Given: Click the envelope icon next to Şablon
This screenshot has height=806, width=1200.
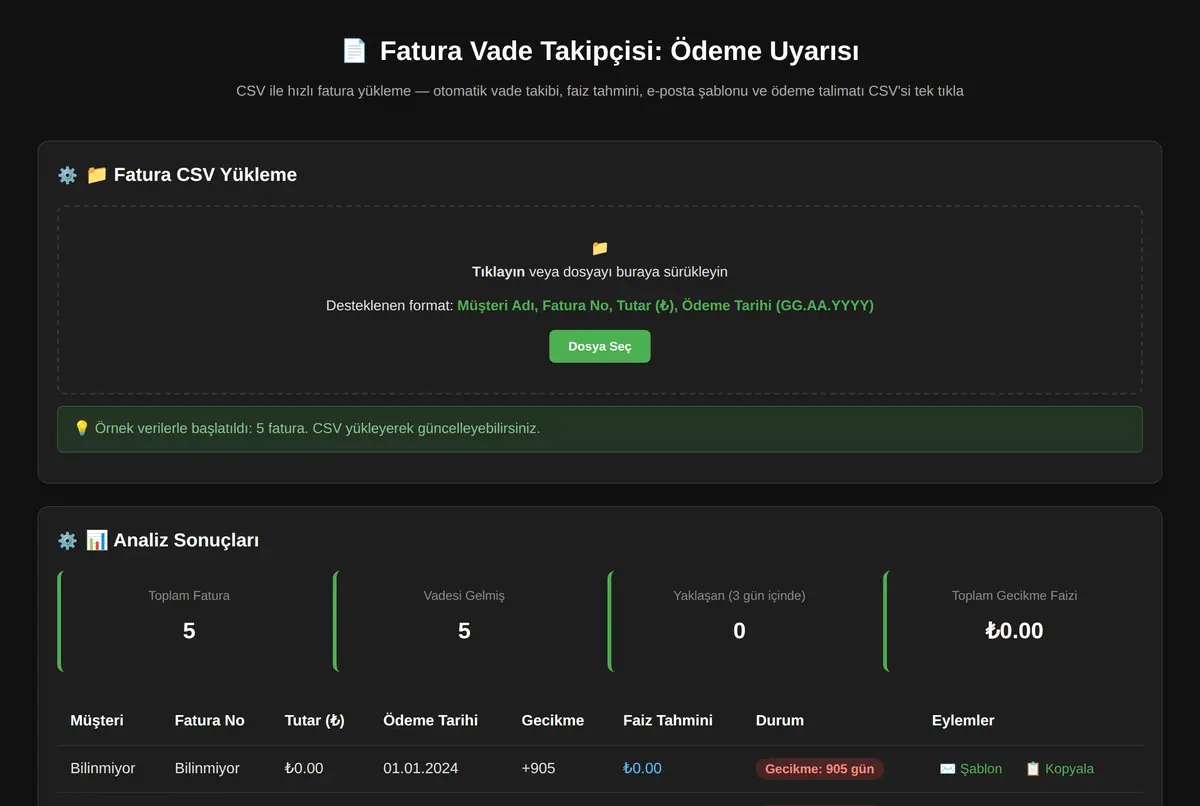Looking at the screenshot, I should pyautogui.click(x=948, y=768).
